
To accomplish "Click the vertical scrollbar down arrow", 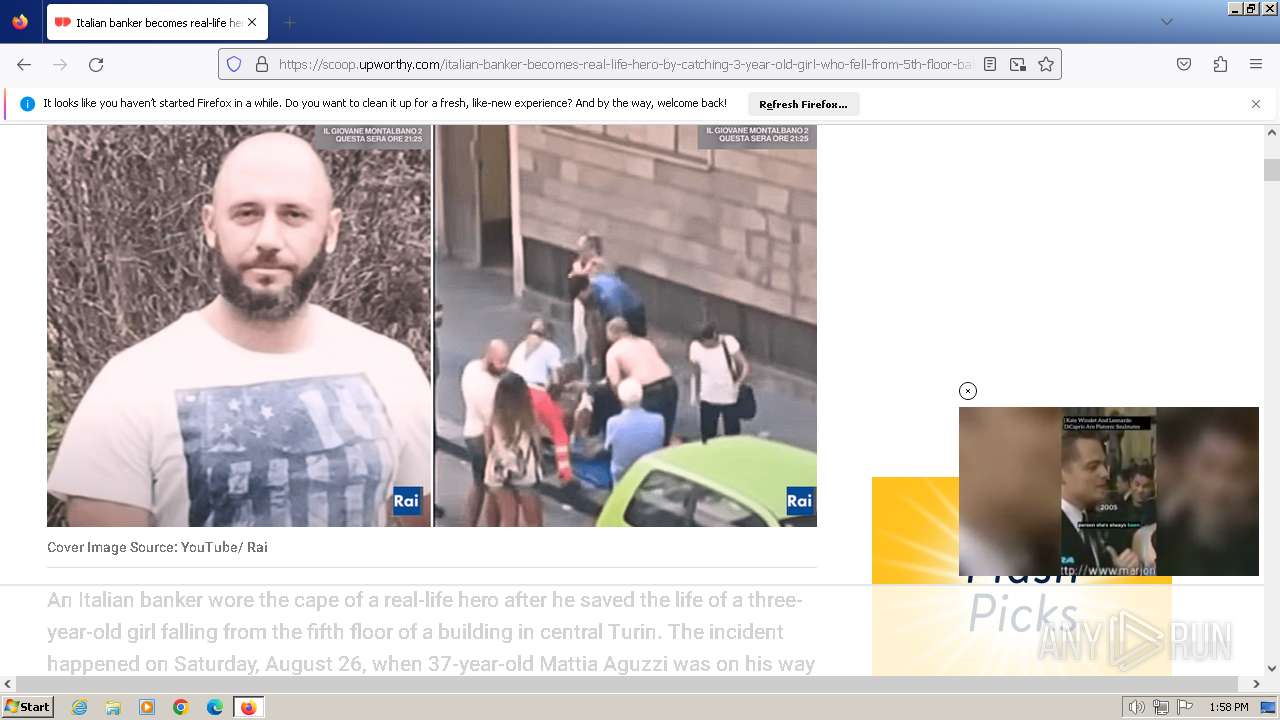I will pyautogui.click(x=1272, y=669).
